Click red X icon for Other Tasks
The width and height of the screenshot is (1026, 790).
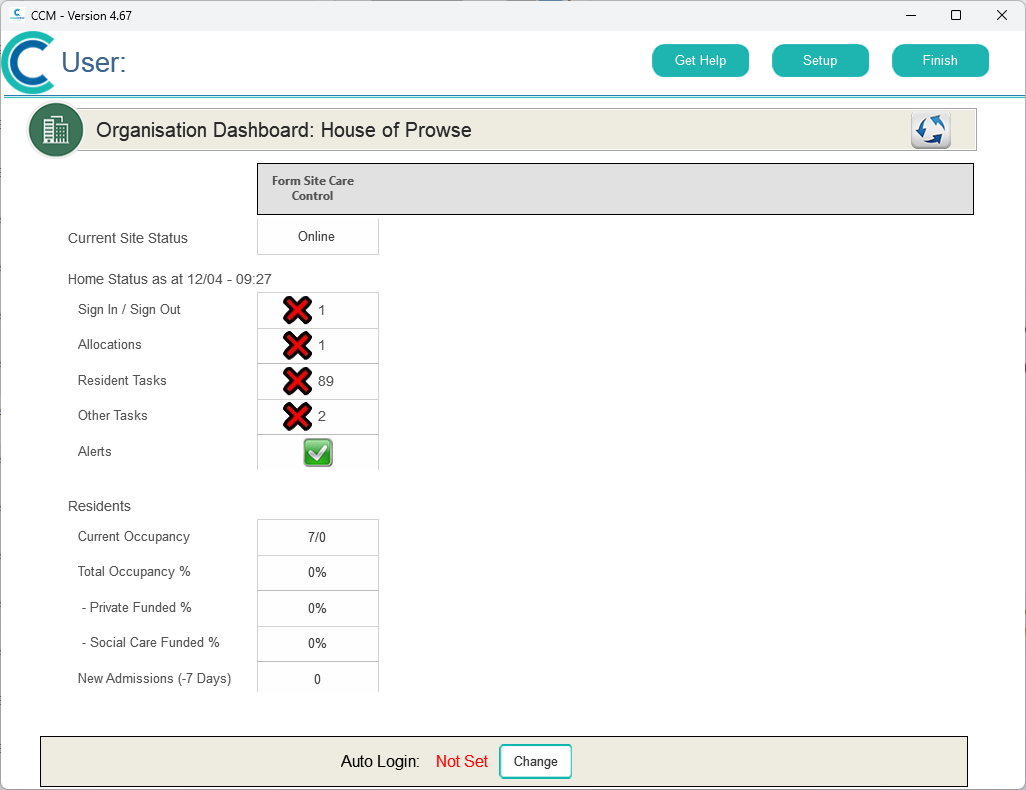tap(297, 416)
